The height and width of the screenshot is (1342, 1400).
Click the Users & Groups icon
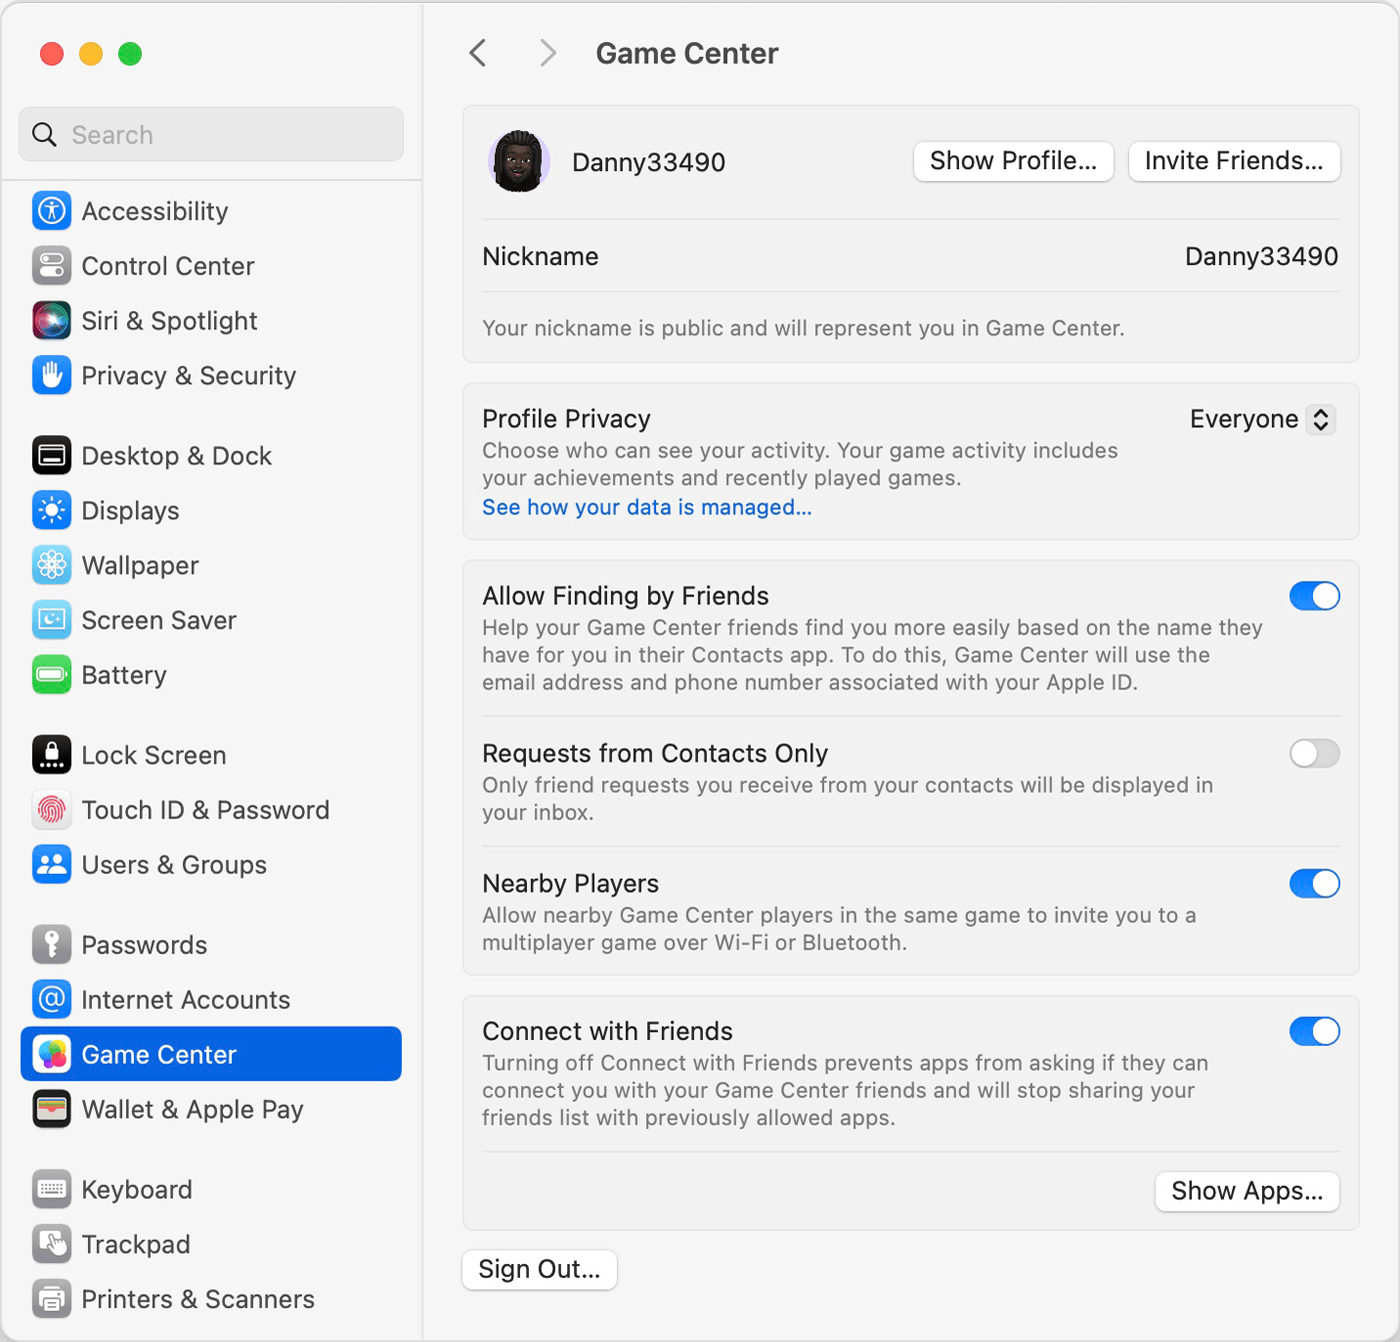(51, 865)
